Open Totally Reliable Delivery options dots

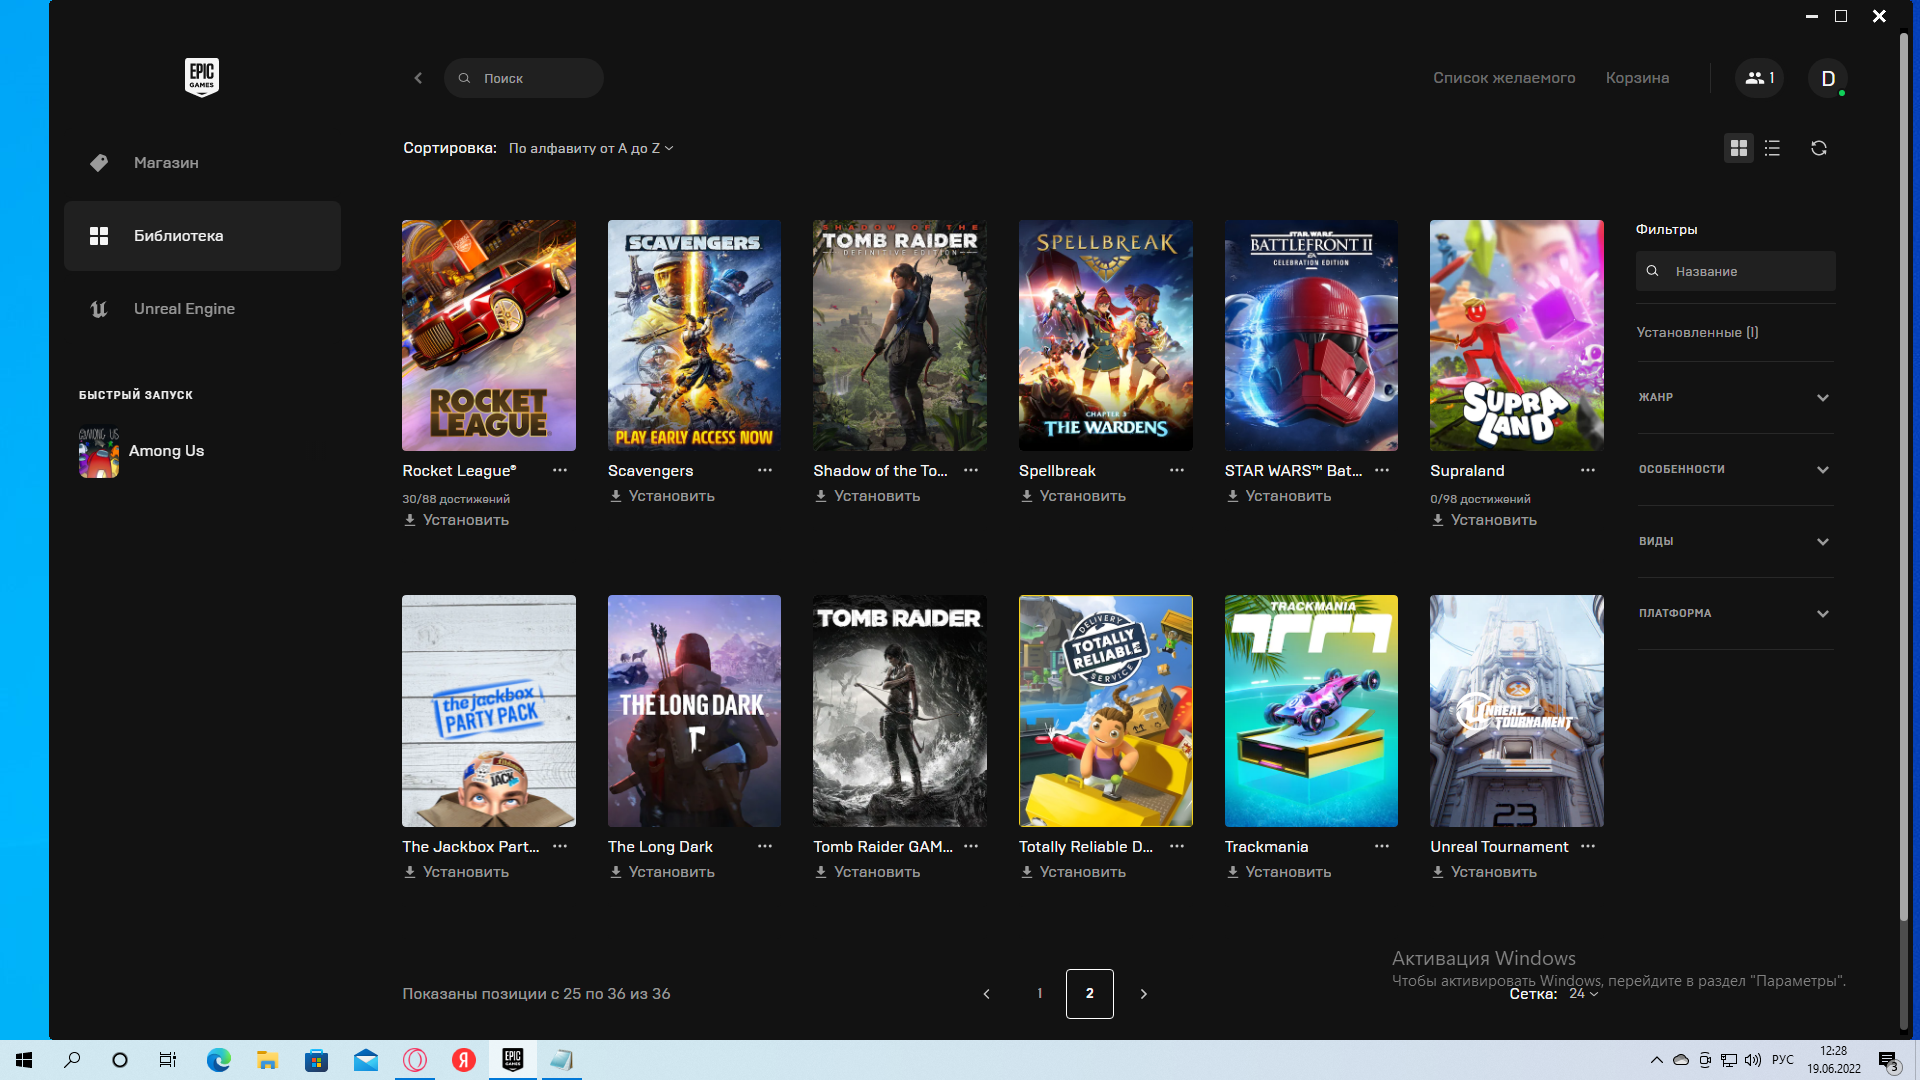1177,846
